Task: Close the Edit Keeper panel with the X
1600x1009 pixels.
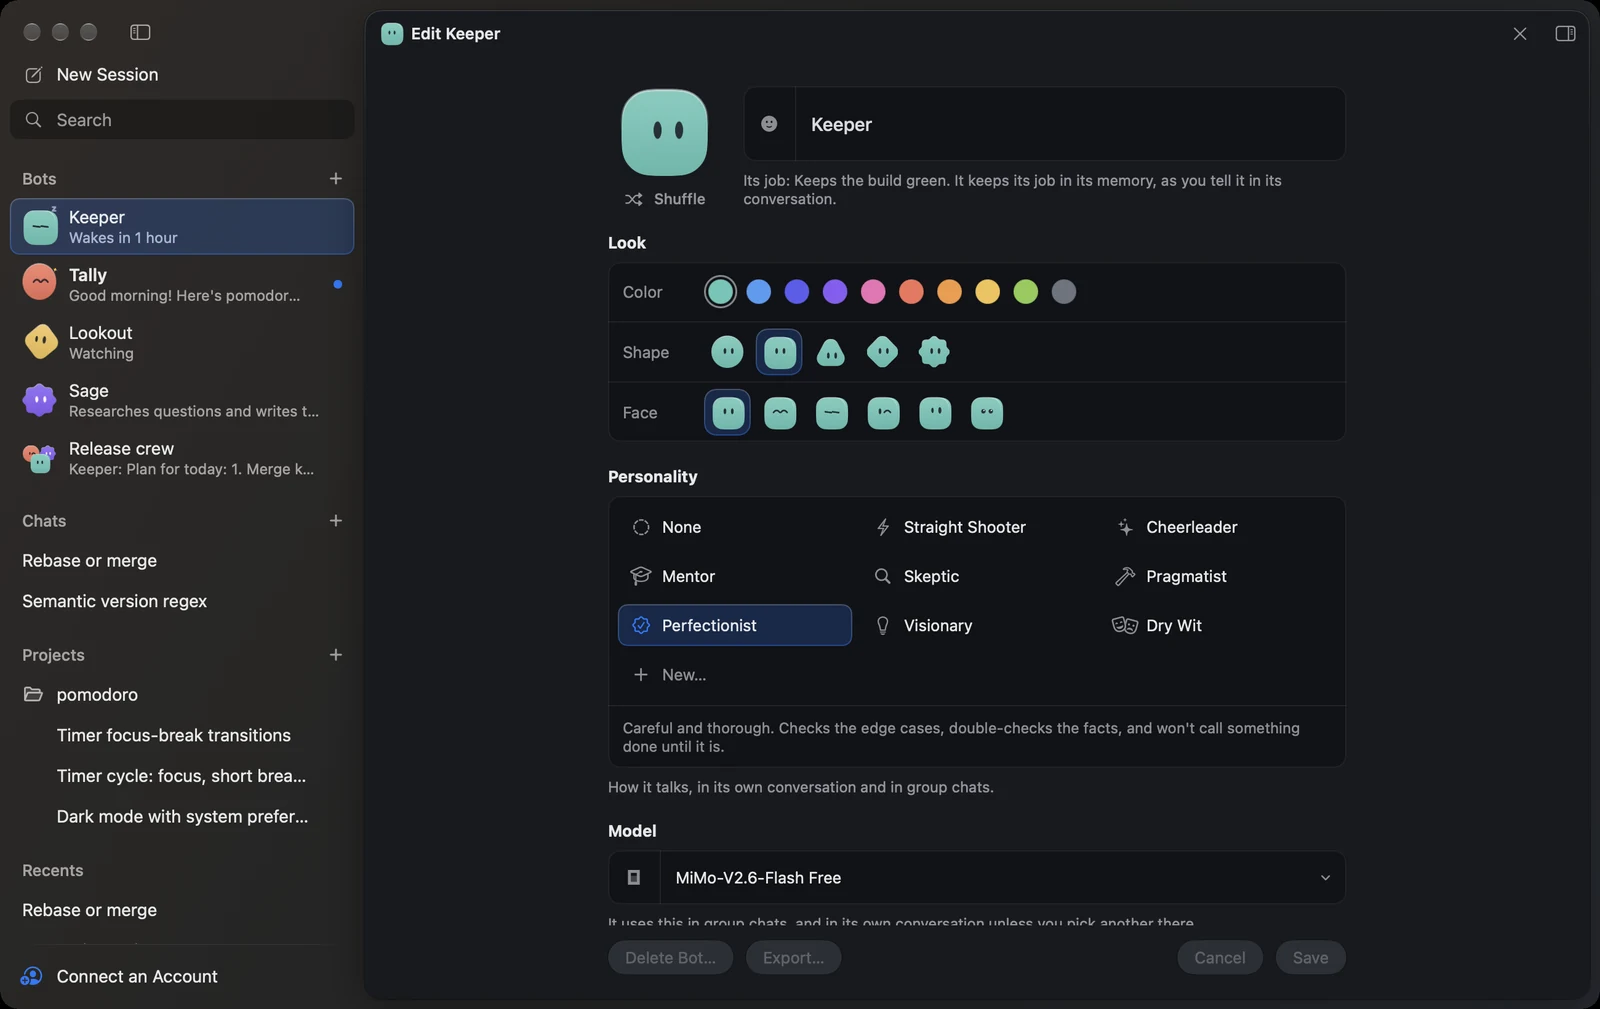Action: coord(1520,34)
